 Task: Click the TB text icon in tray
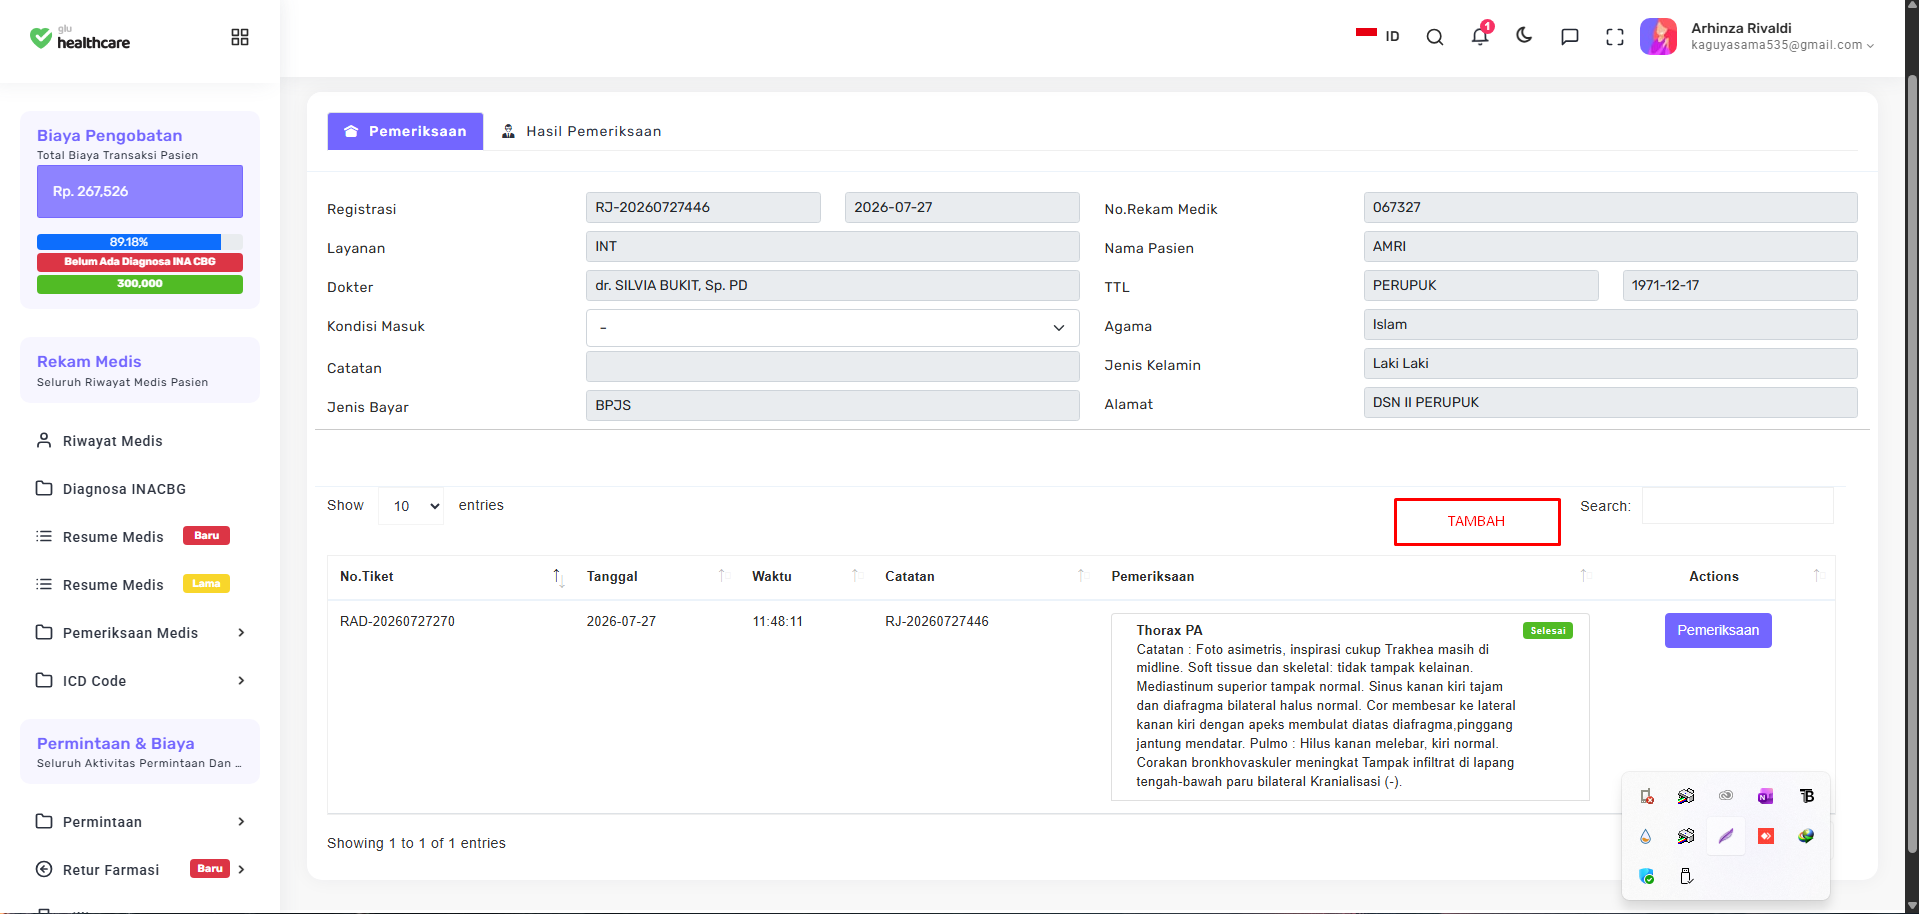[1806, 796]
